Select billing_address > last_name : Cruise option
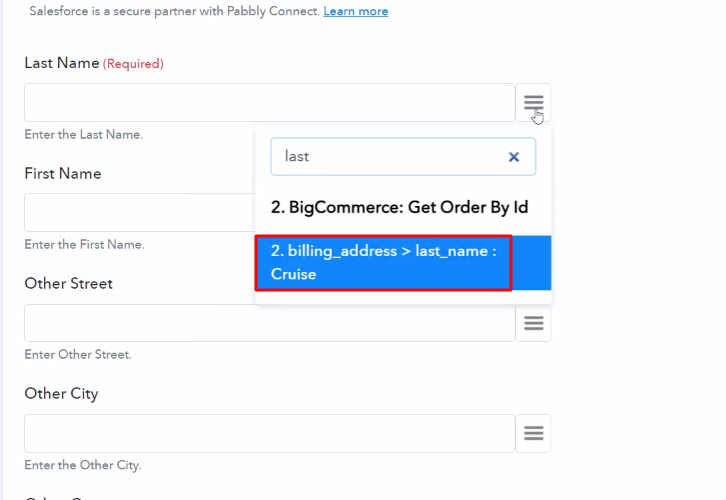 (403, 262)
